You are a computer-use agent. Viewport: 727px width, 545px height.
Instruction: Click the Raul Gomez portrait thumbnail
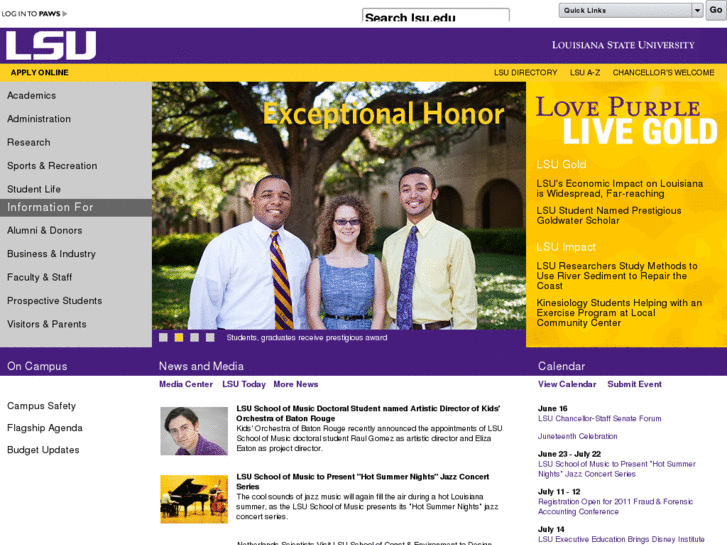[194, 431]
